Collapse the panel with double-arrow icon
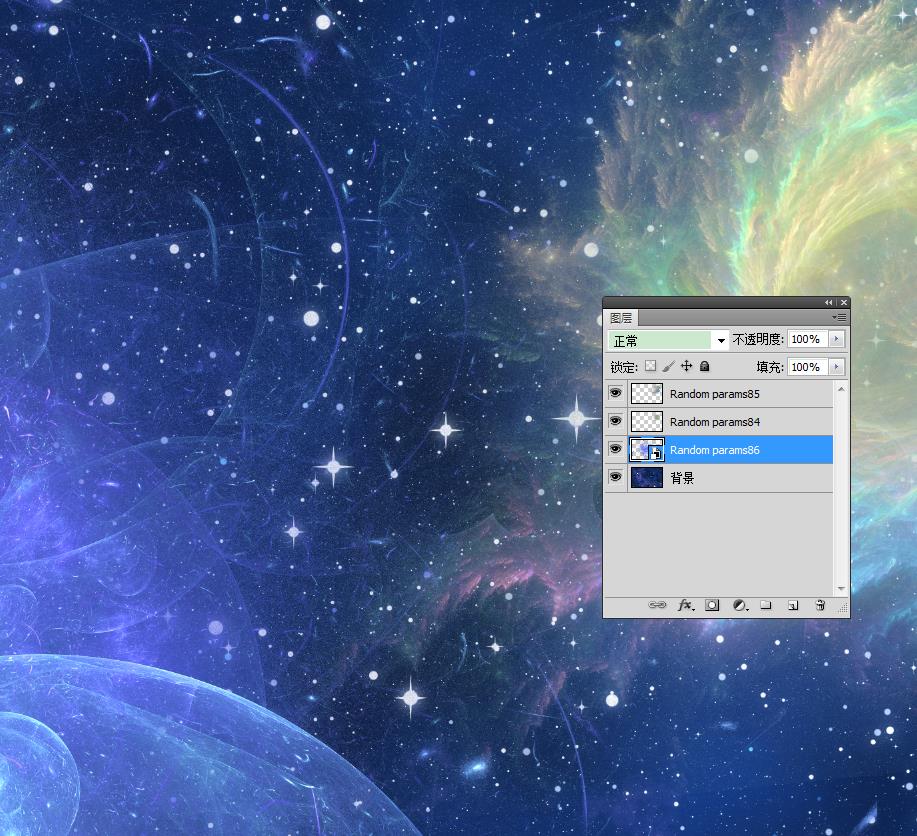917x836 pixels. click(828, 302)
